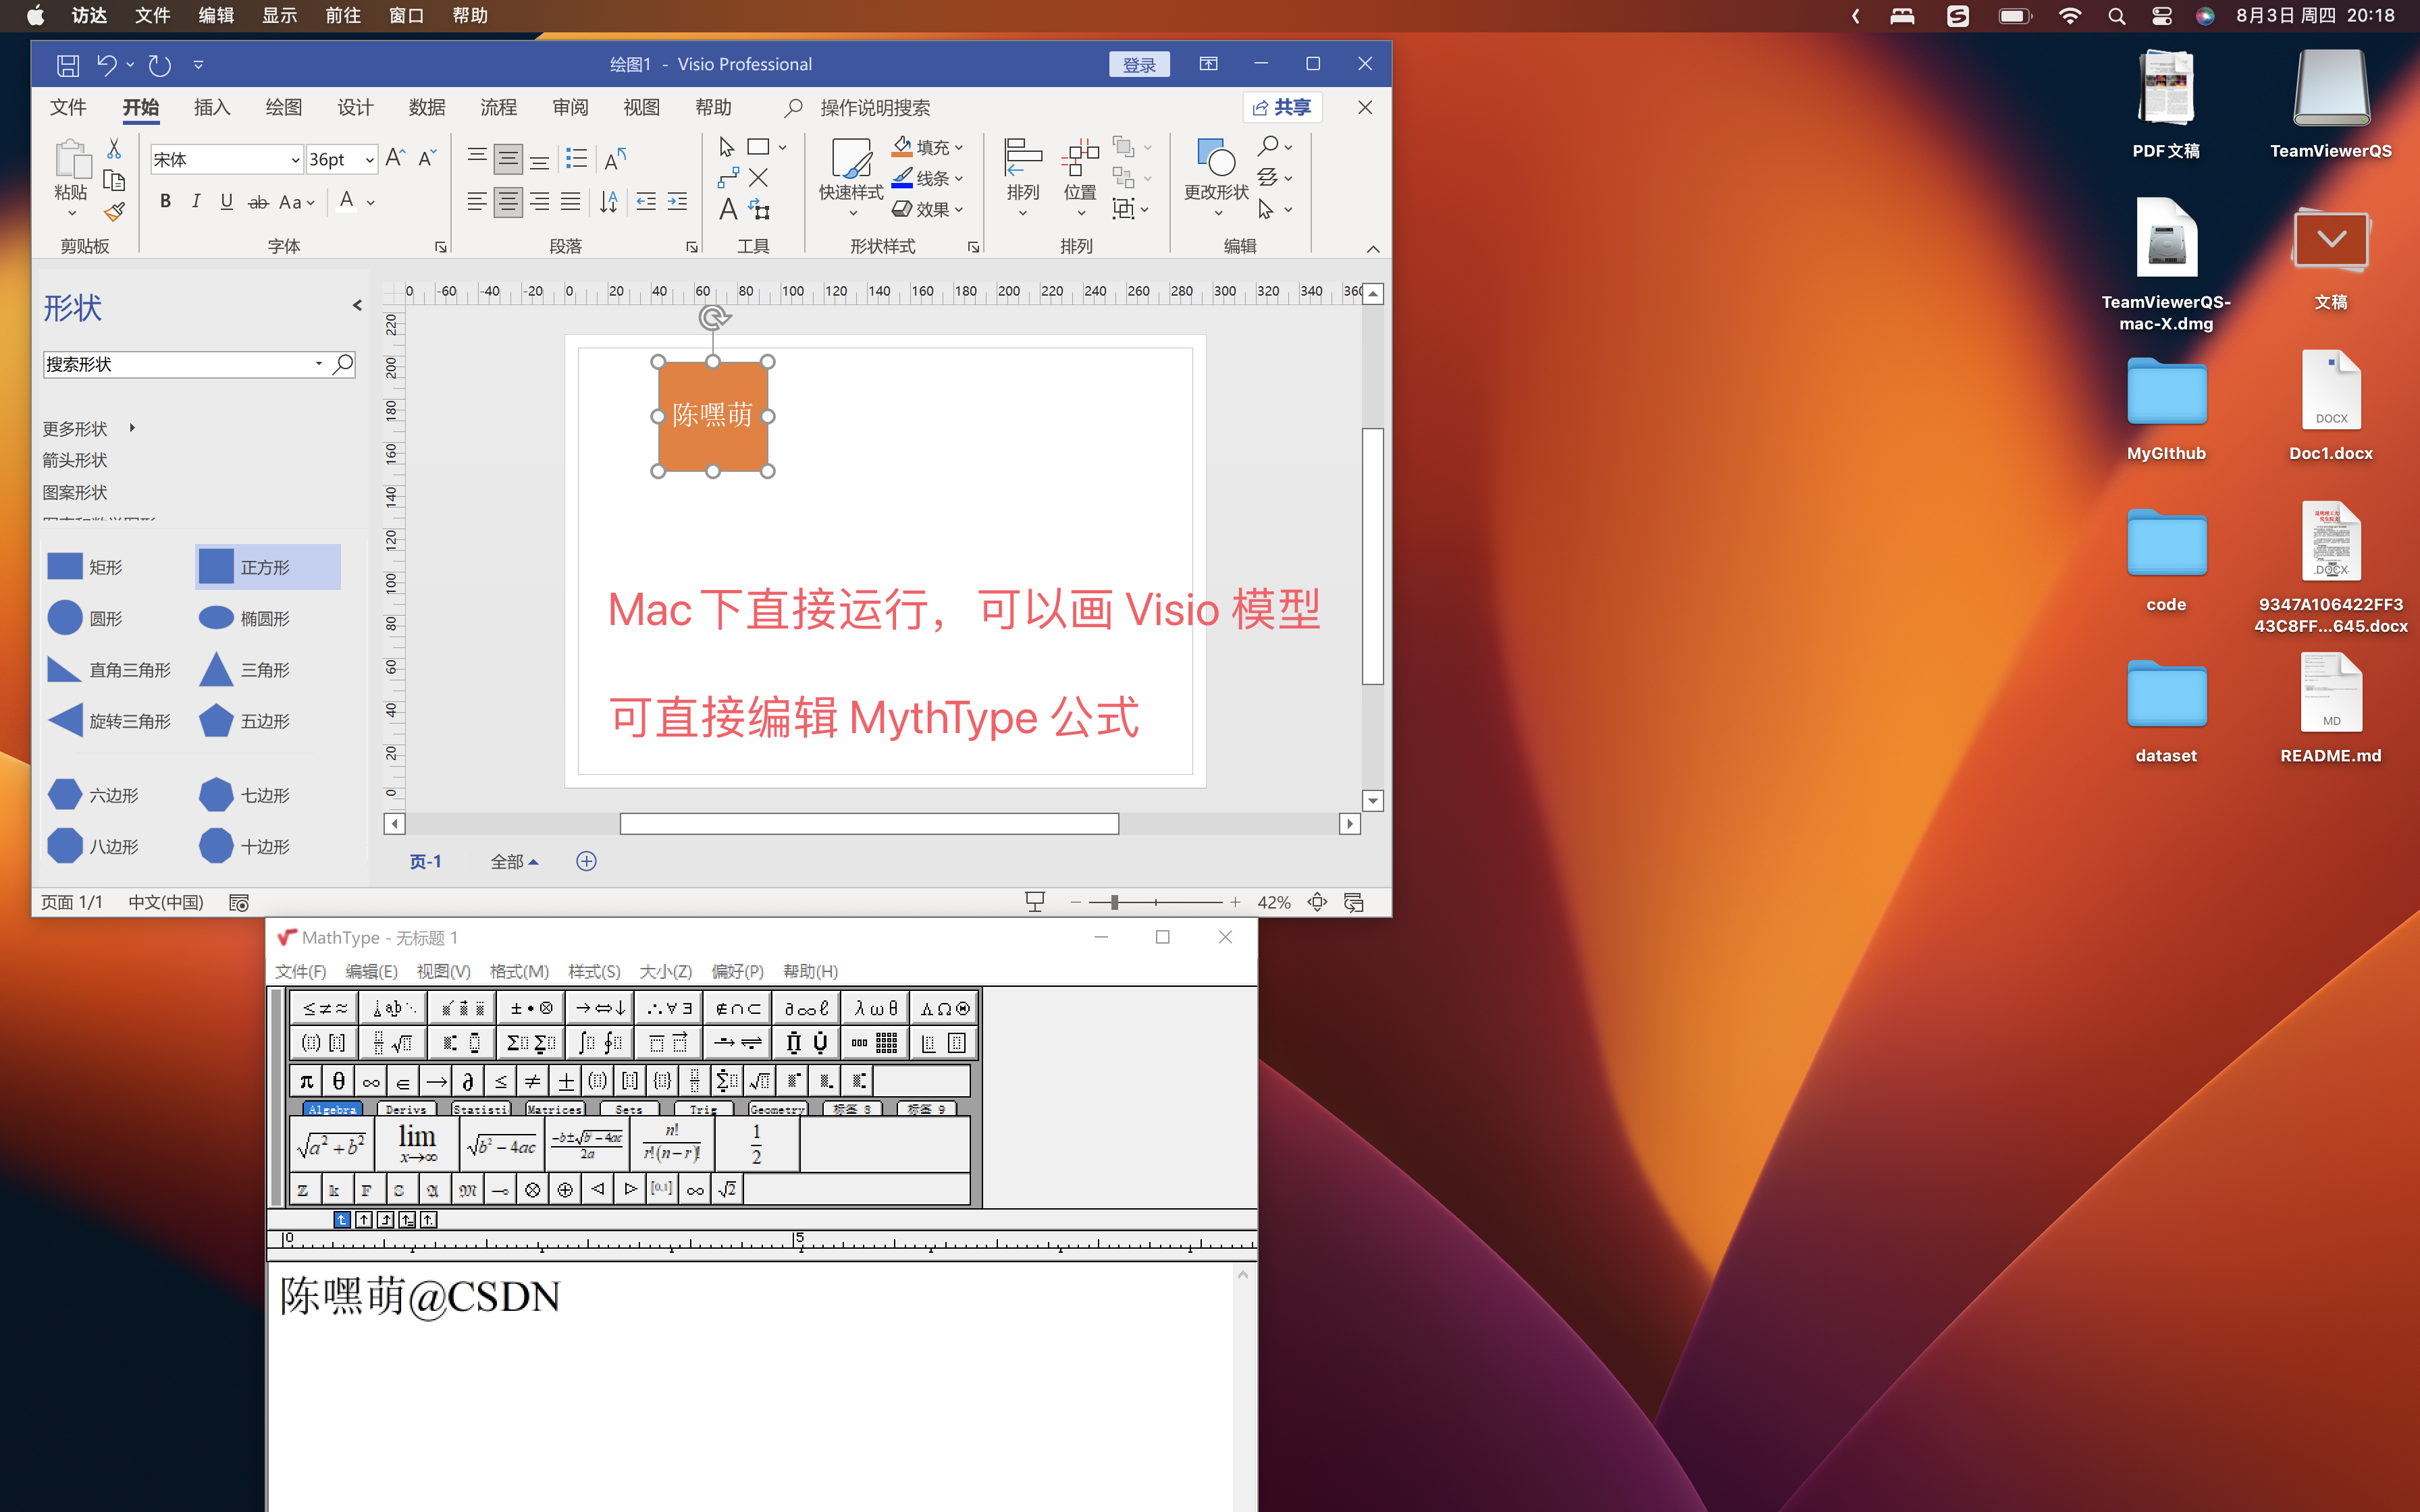Open MathType 格式(M) menu

[x=519, y=971]
